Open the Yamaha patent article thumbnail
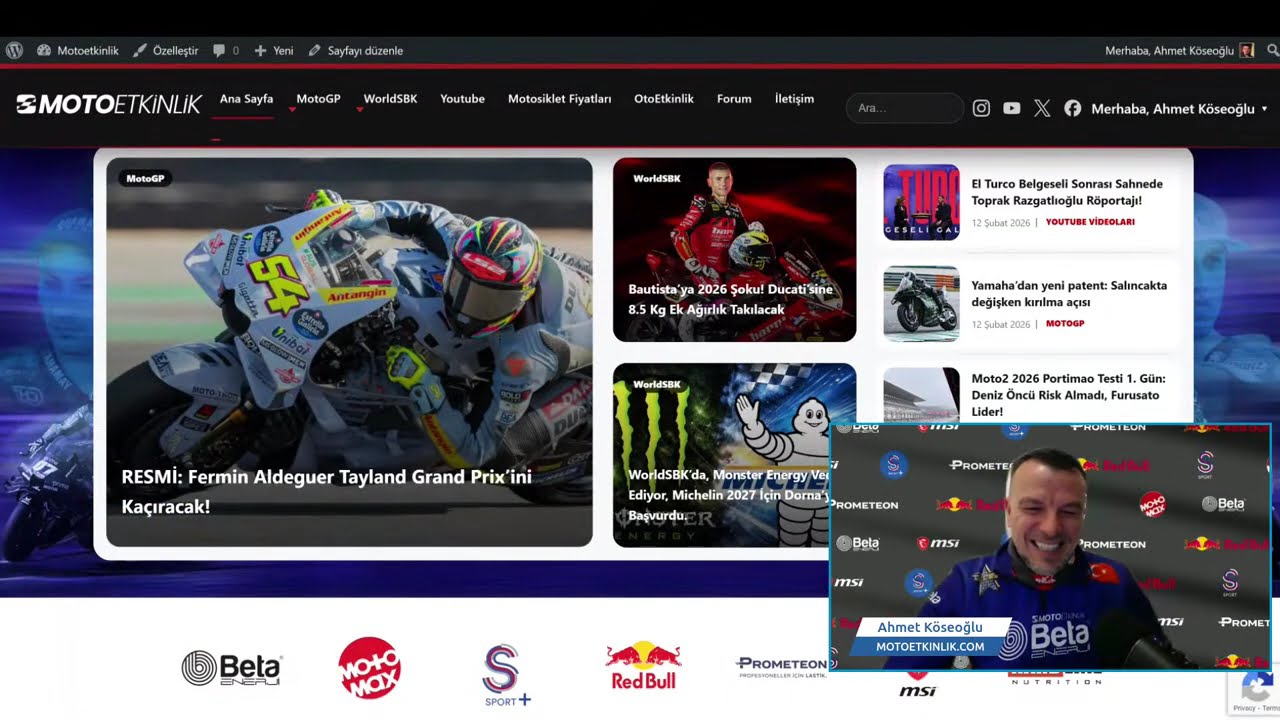The image size is (1280, 720). [x=921, y=304]
